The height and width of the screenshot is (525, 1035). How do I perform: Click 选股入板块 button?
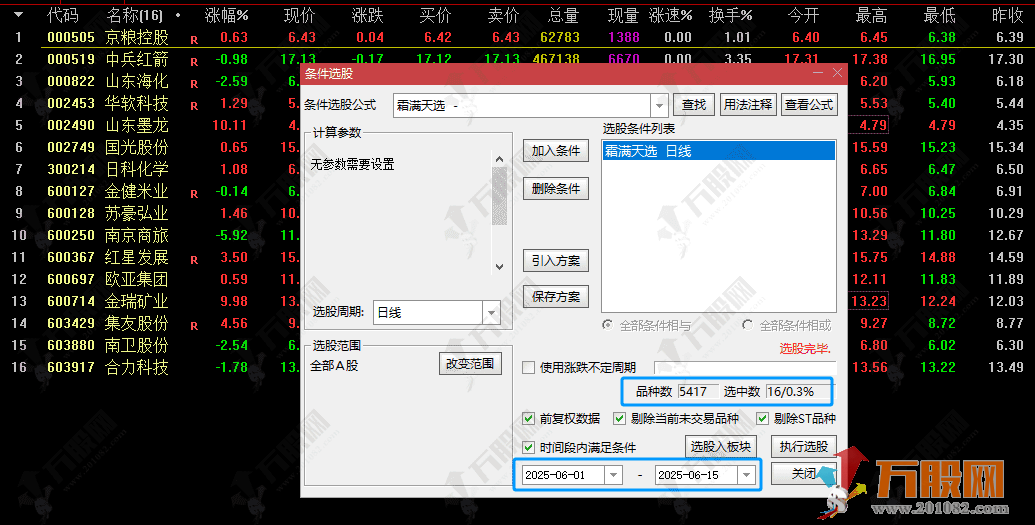(x=721, y=447)
